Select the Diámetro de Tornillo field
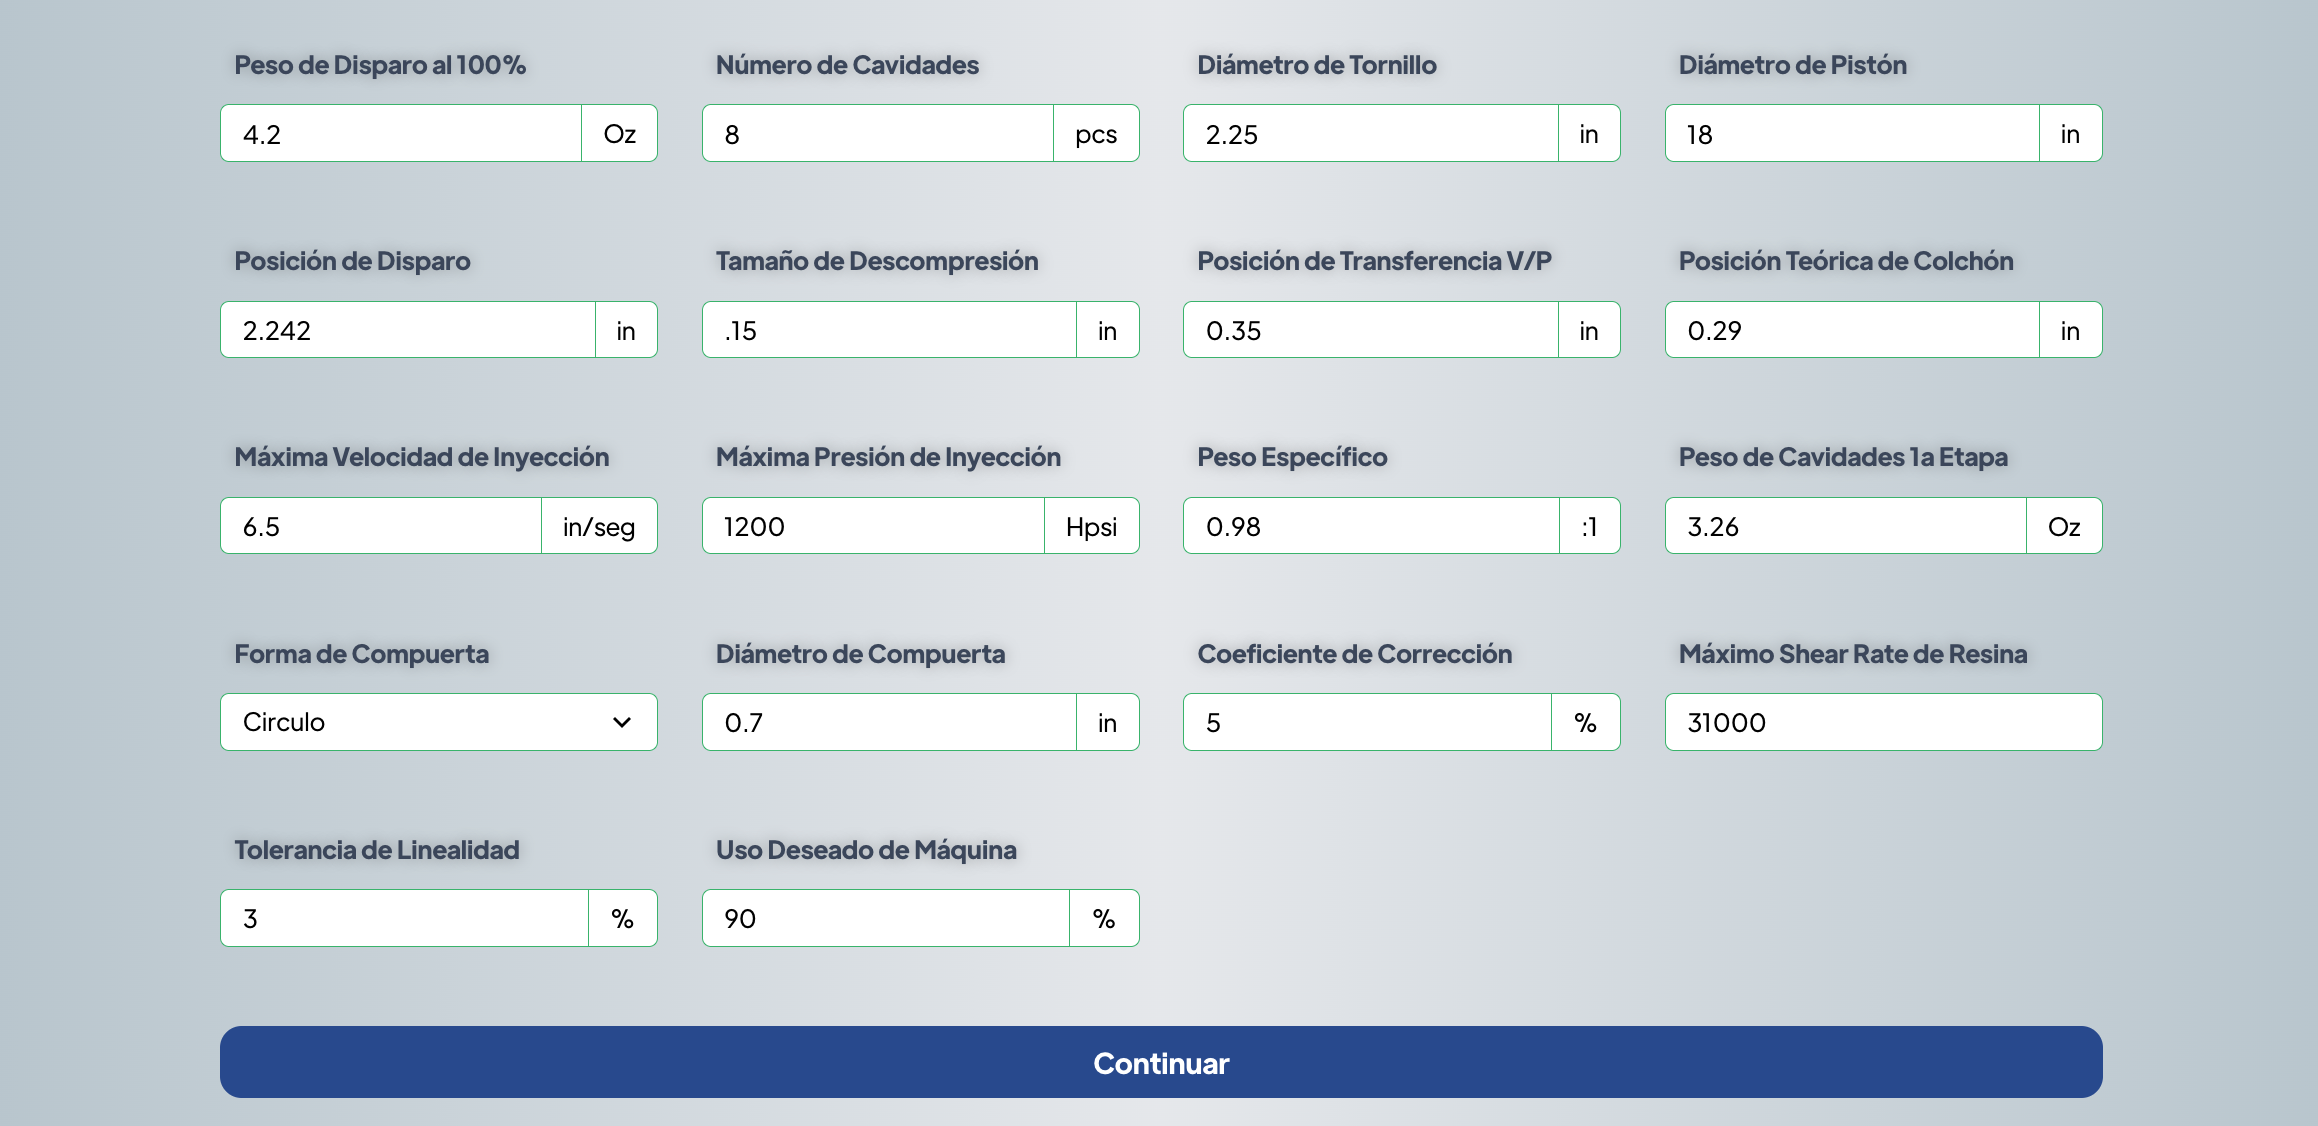2318x1126 pixels. [x=1370, y=134]
